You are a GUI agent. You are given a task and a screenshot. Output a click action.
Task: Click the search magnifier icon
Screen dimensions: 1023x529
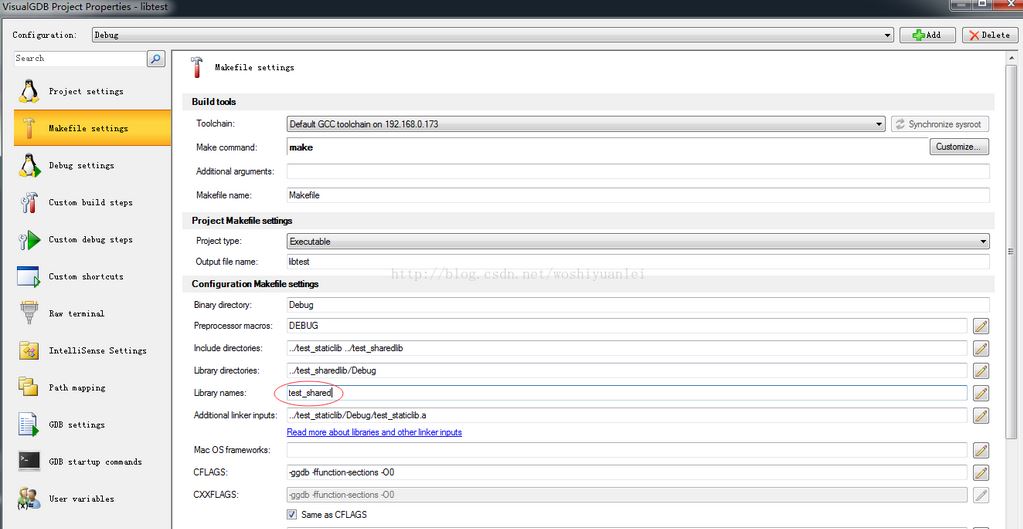[x=156, y=59]
